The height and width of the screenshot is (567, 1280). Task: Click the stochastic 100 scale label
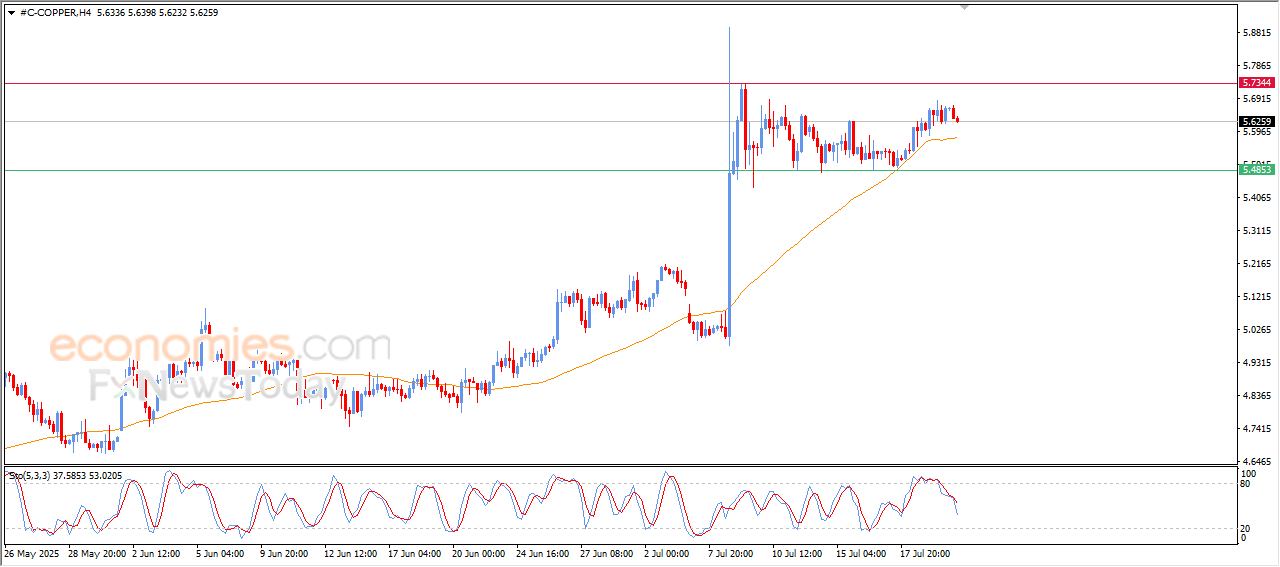click(1248, 473)
